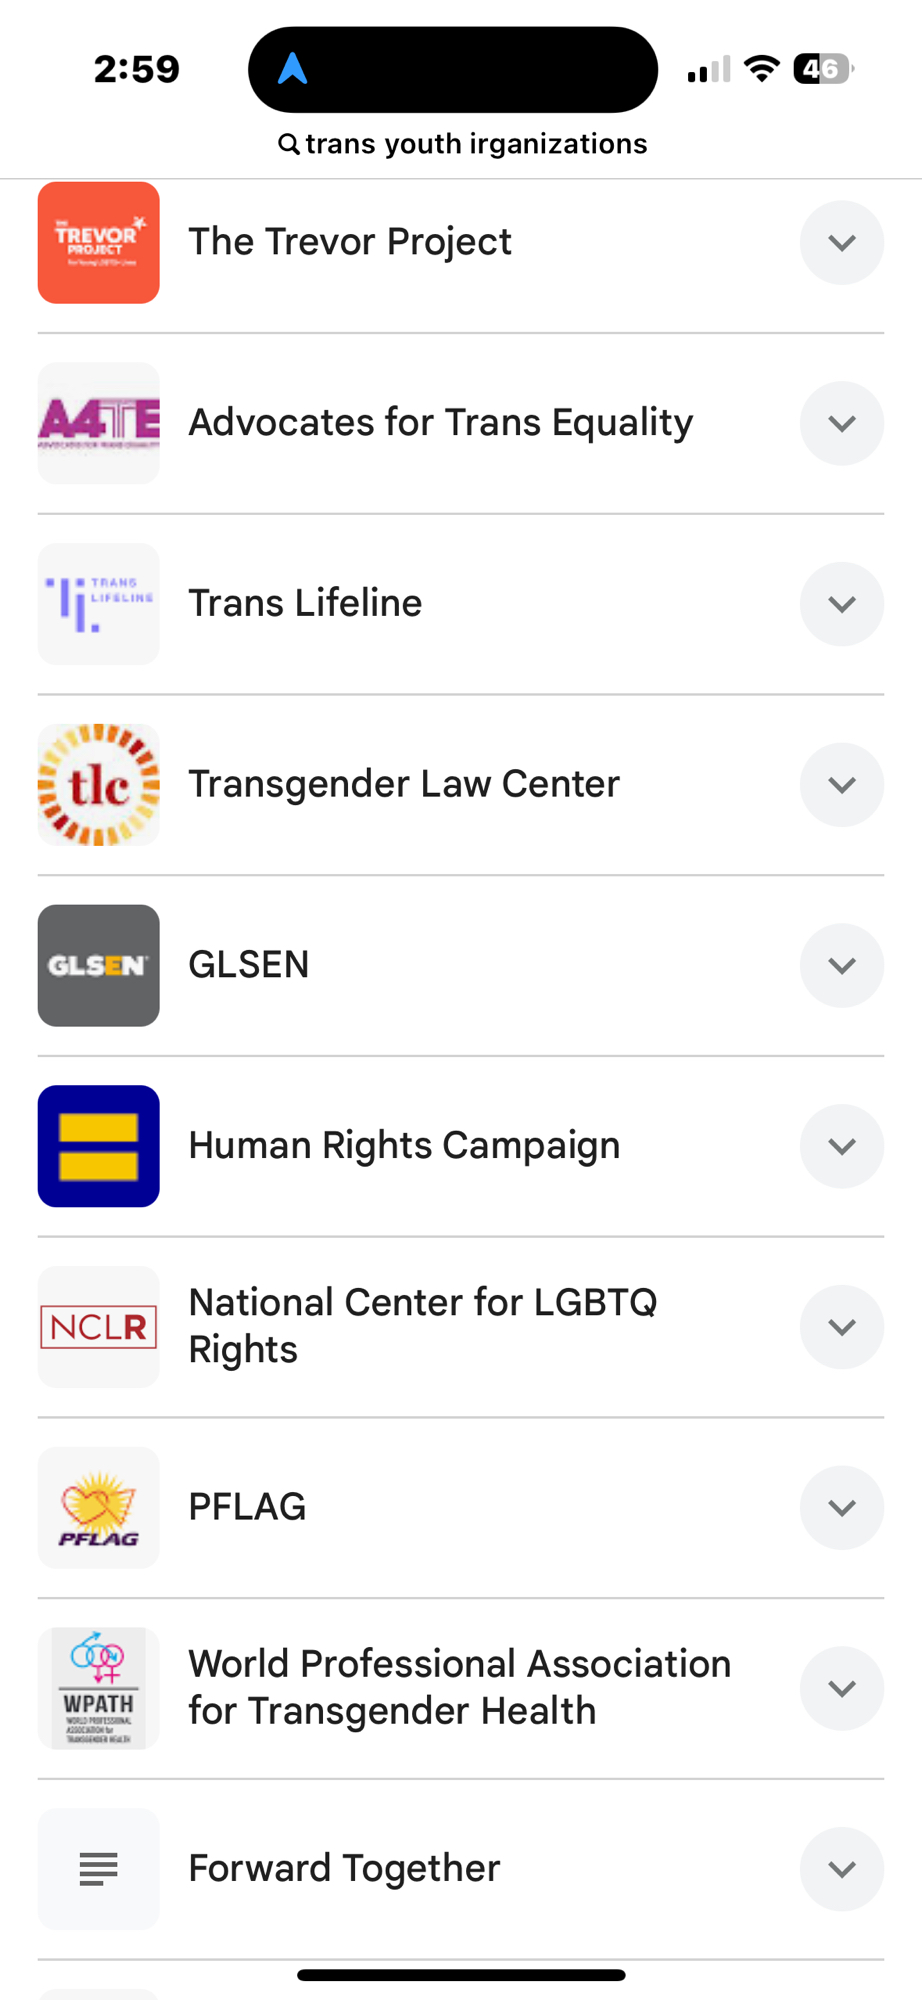Screen dimensions: 922x2000
Task: Tap the blue location arrow in status bar
Action: click(292, 69)
